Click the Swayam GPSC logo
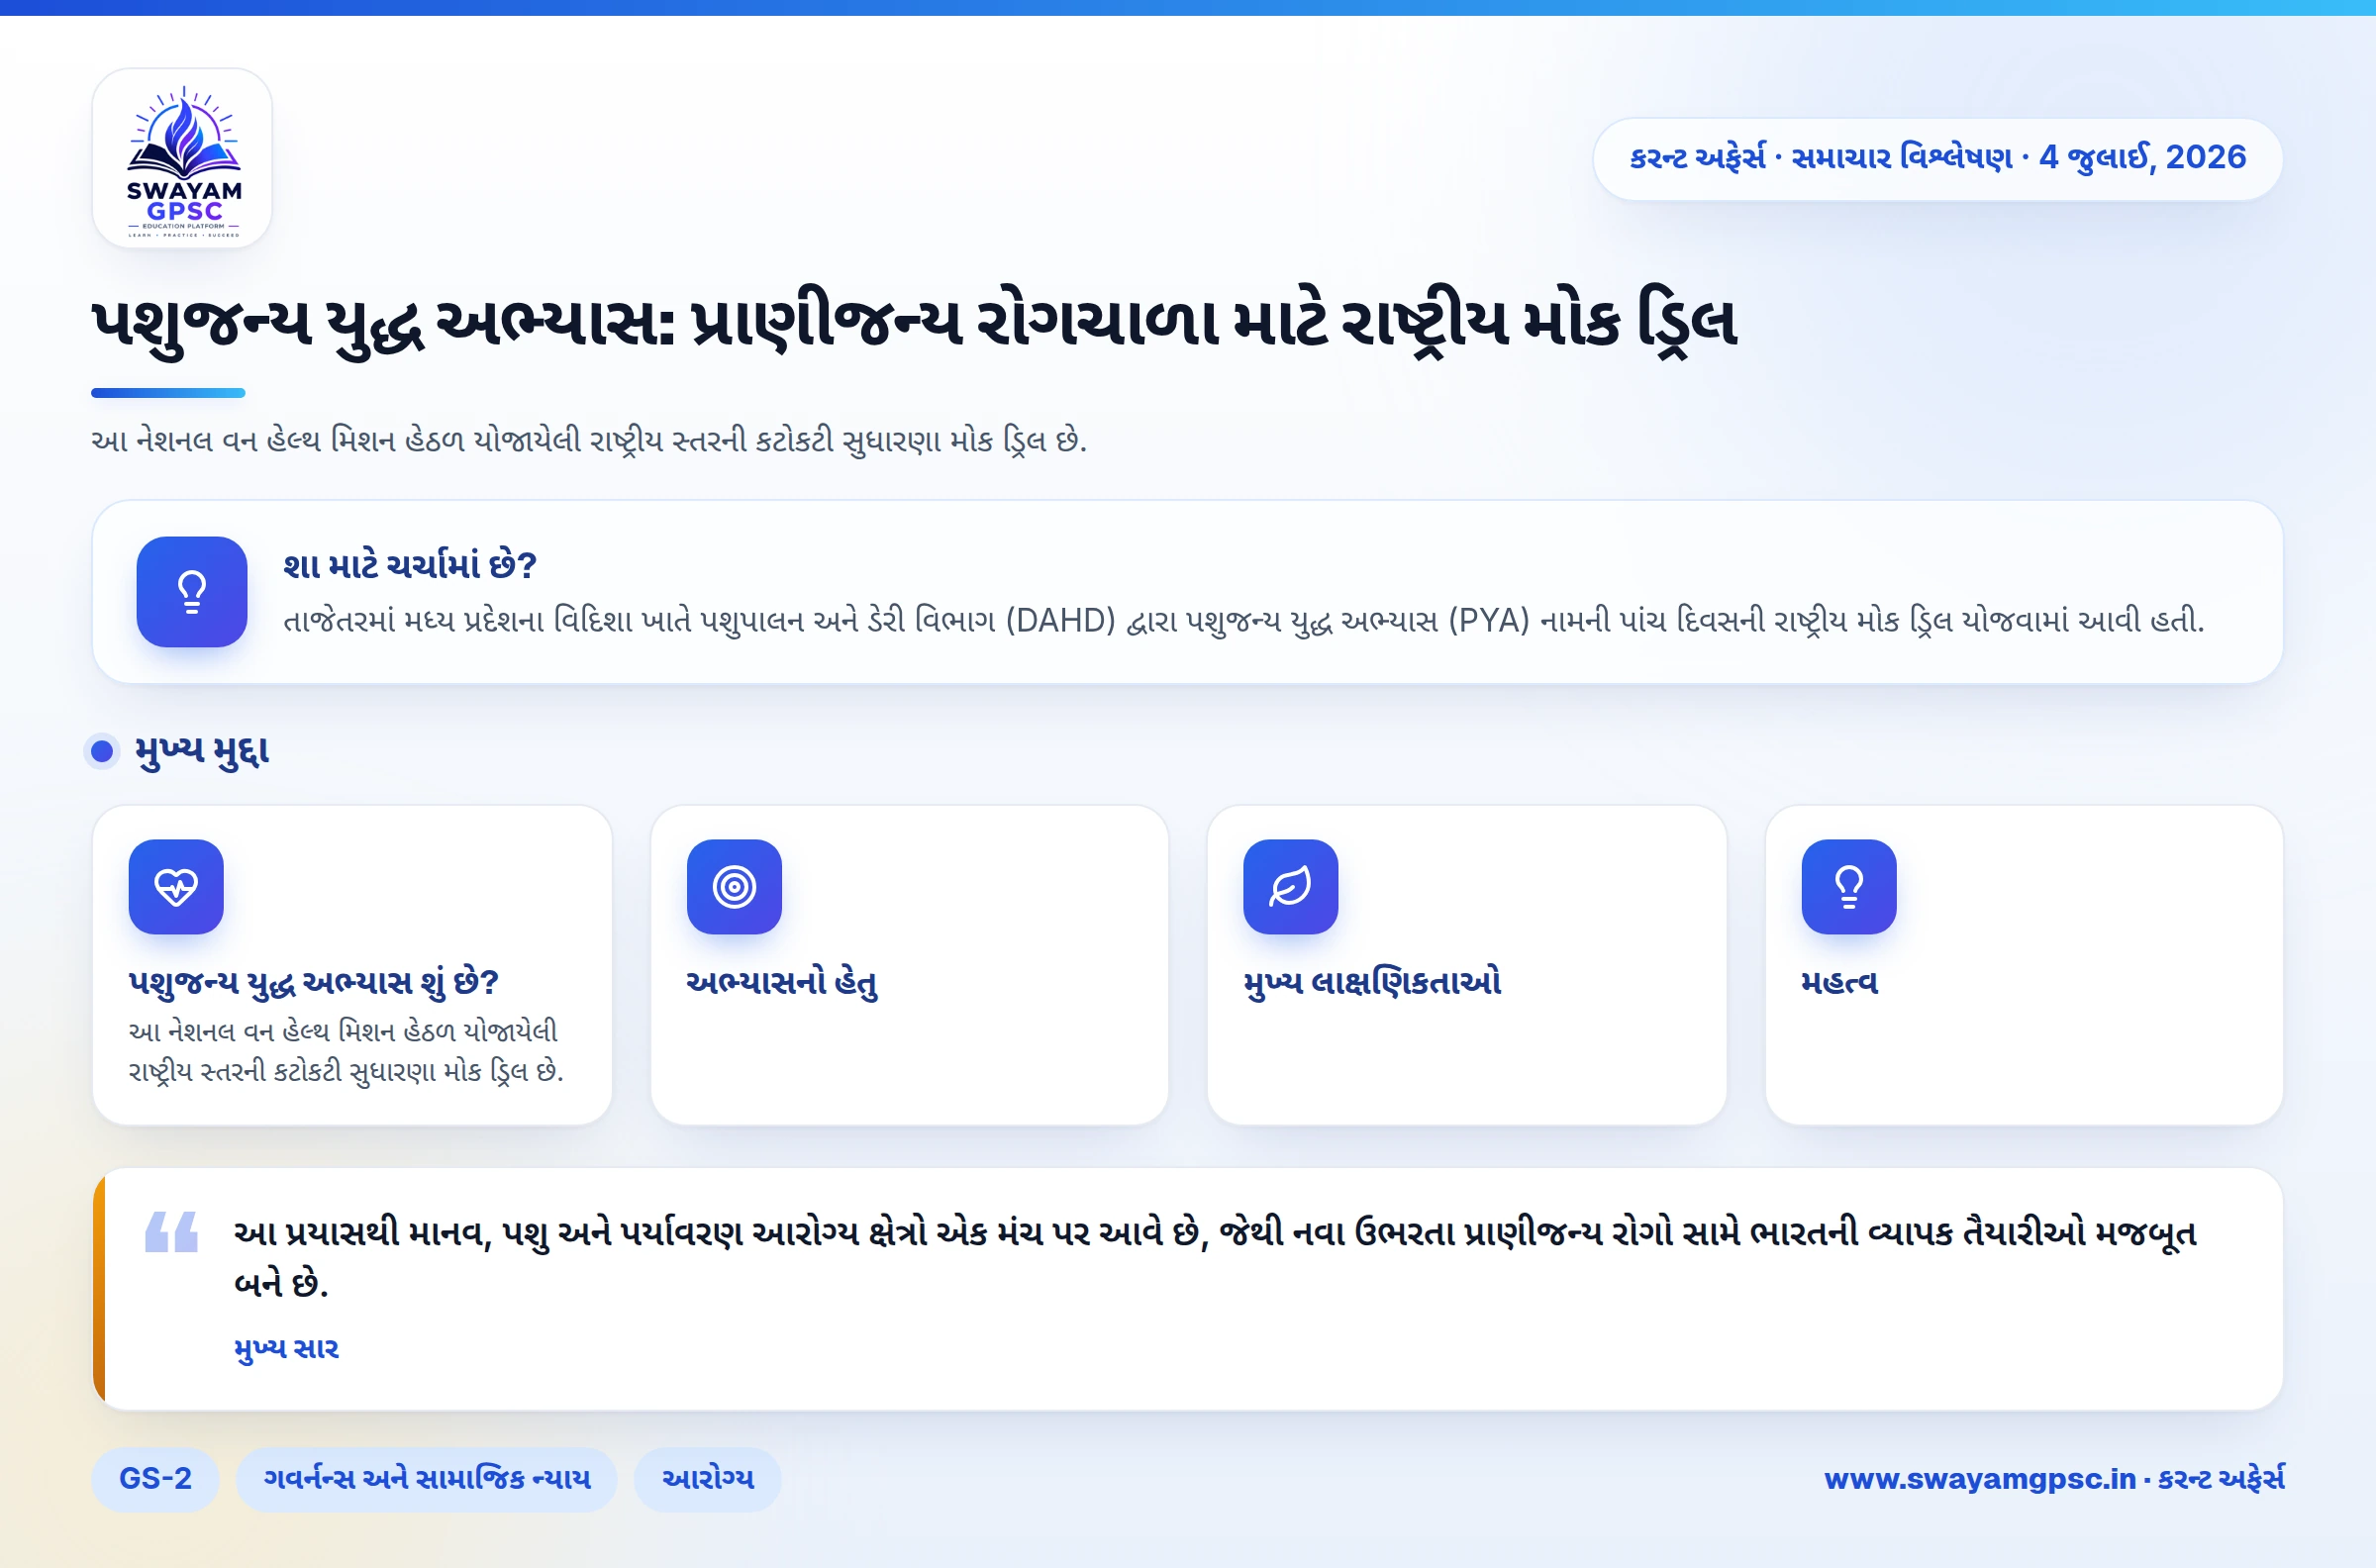This screenshot has height=1568, width=2376. [x=182, y=158]
